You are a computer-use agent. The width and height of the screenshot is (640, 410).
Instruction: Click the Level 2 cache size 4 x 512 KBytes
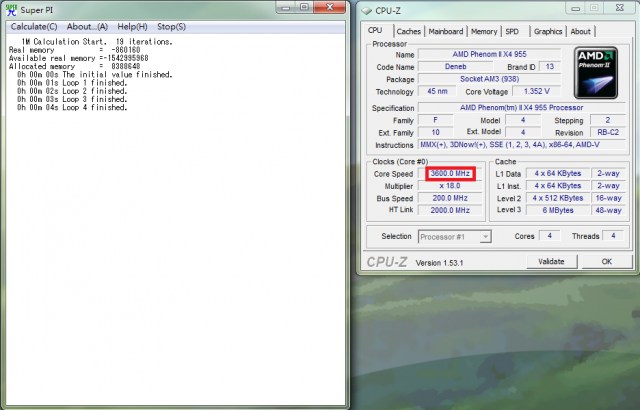558,198
